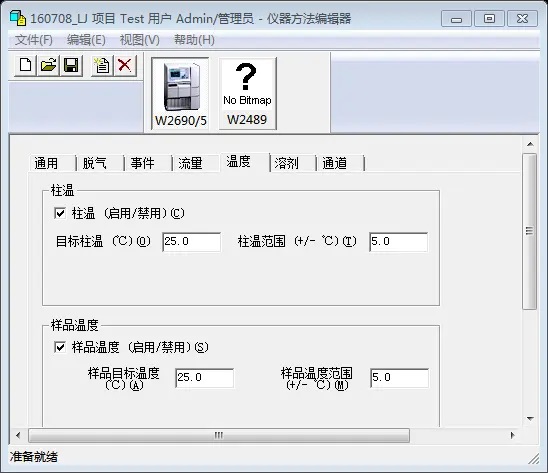Open a file with the folder icon

click(x=48, y=65)
